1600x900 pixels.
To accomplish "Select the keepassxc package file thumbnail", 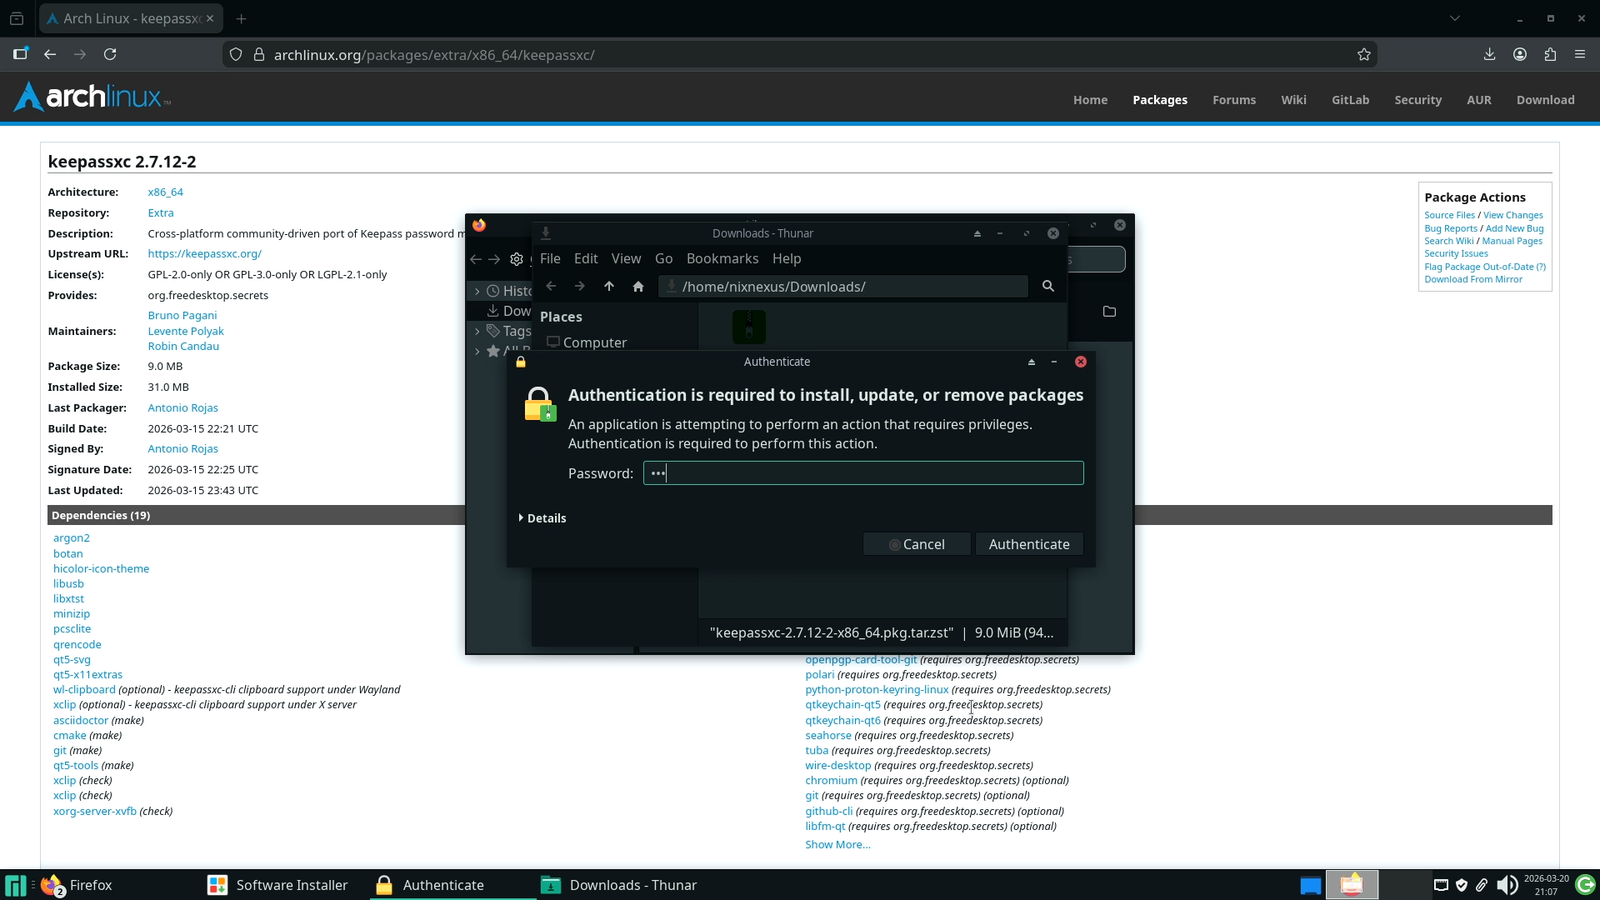I will tap(749, 327).
